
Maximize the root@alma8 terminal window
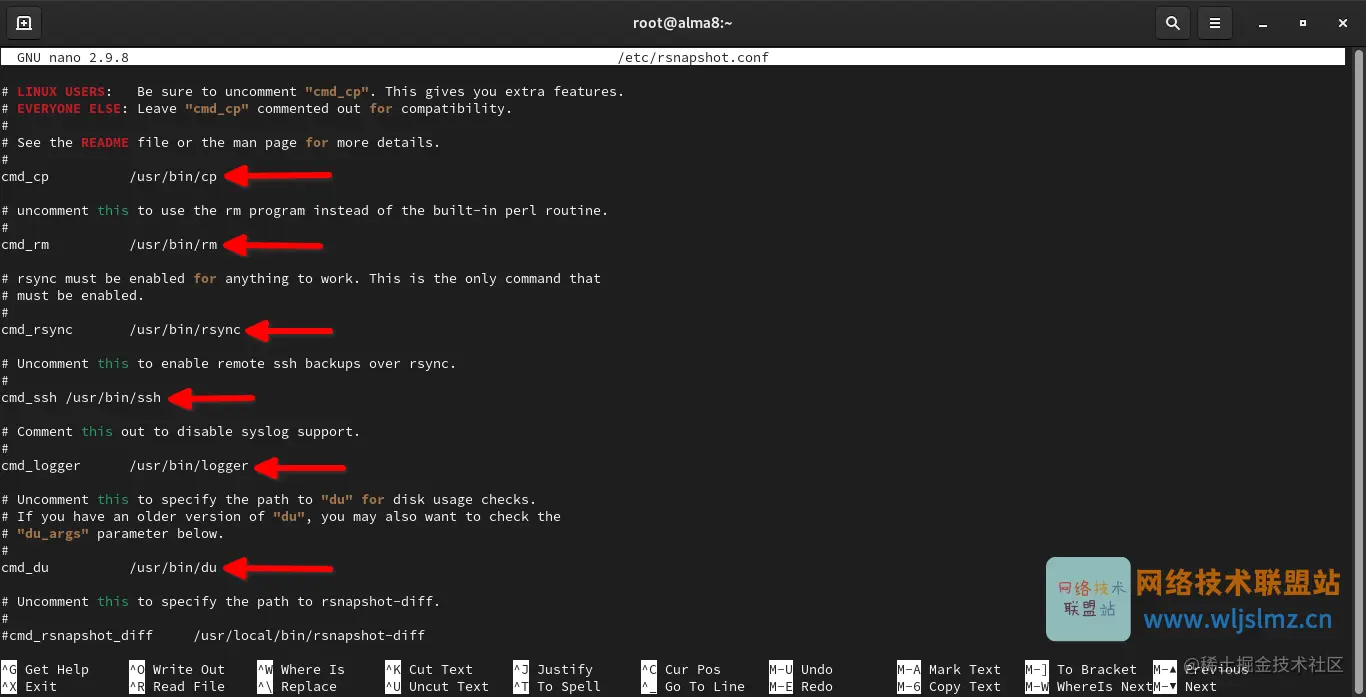click(1302, 22)
